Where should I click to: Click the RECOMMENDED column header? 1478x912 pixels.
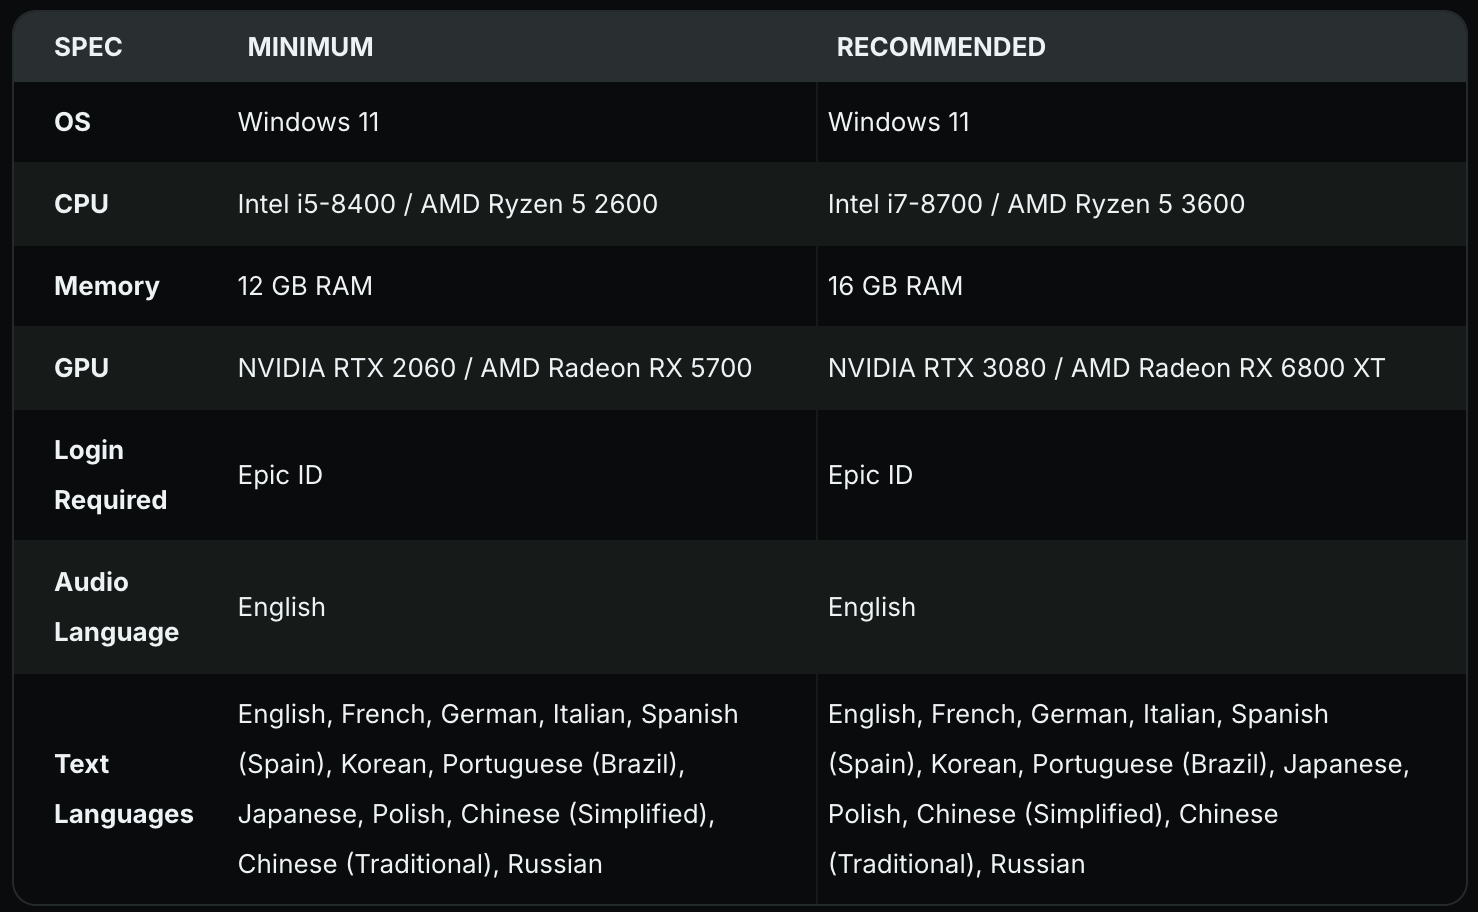940,47
